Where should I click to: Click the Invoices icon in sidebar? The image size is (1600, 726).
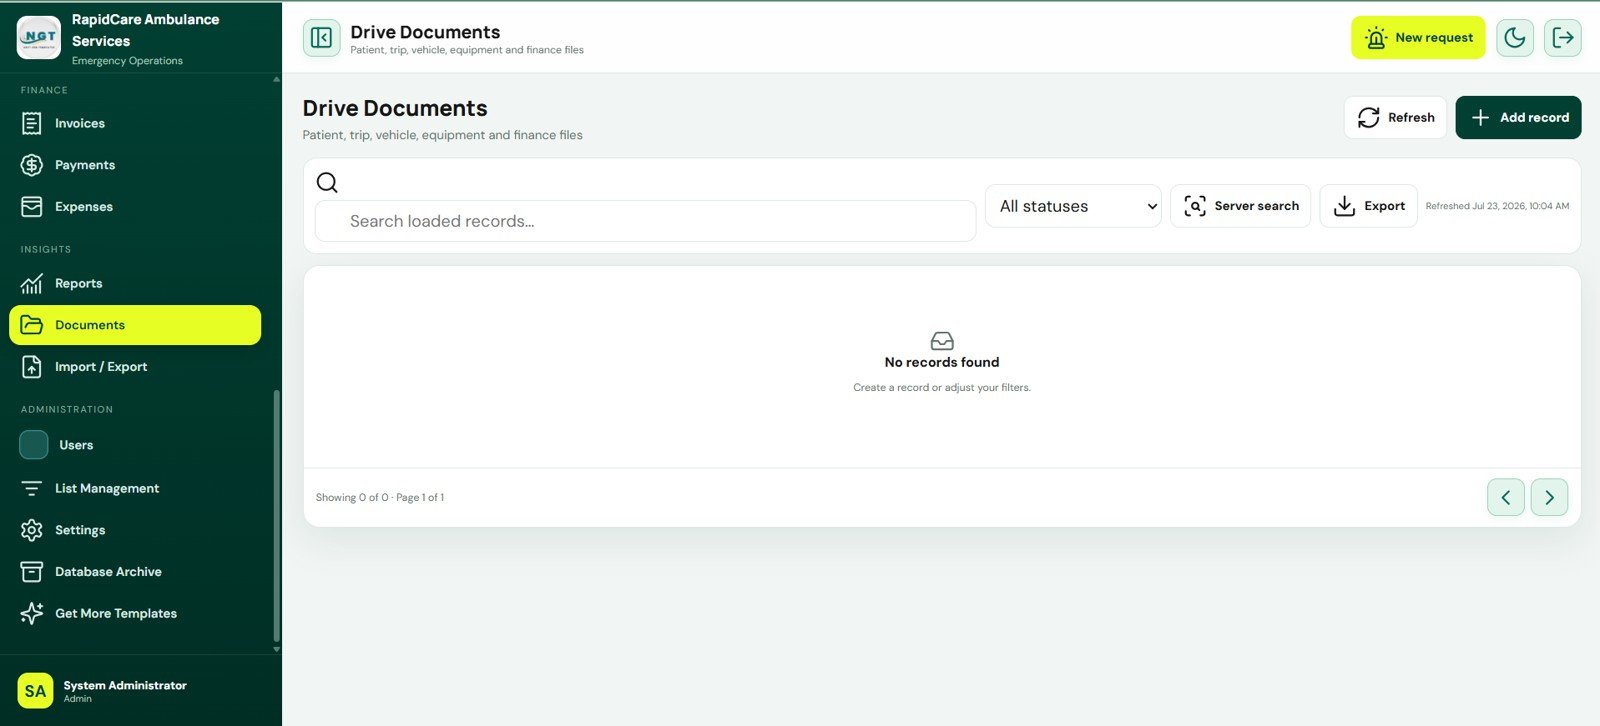click(x=32, y=123)
